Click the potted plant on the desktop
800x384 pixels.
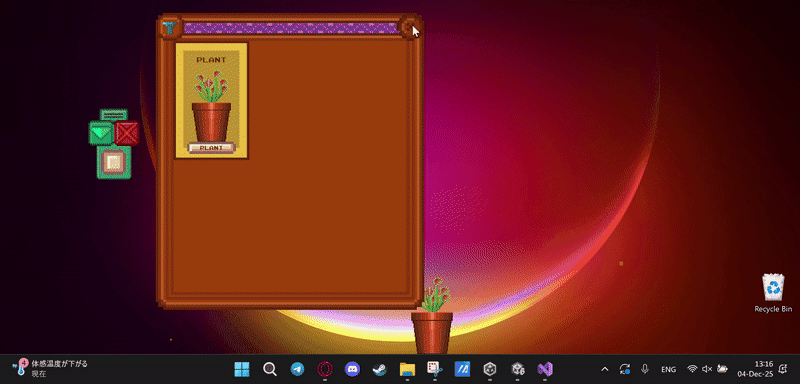[x=433, y=316]
